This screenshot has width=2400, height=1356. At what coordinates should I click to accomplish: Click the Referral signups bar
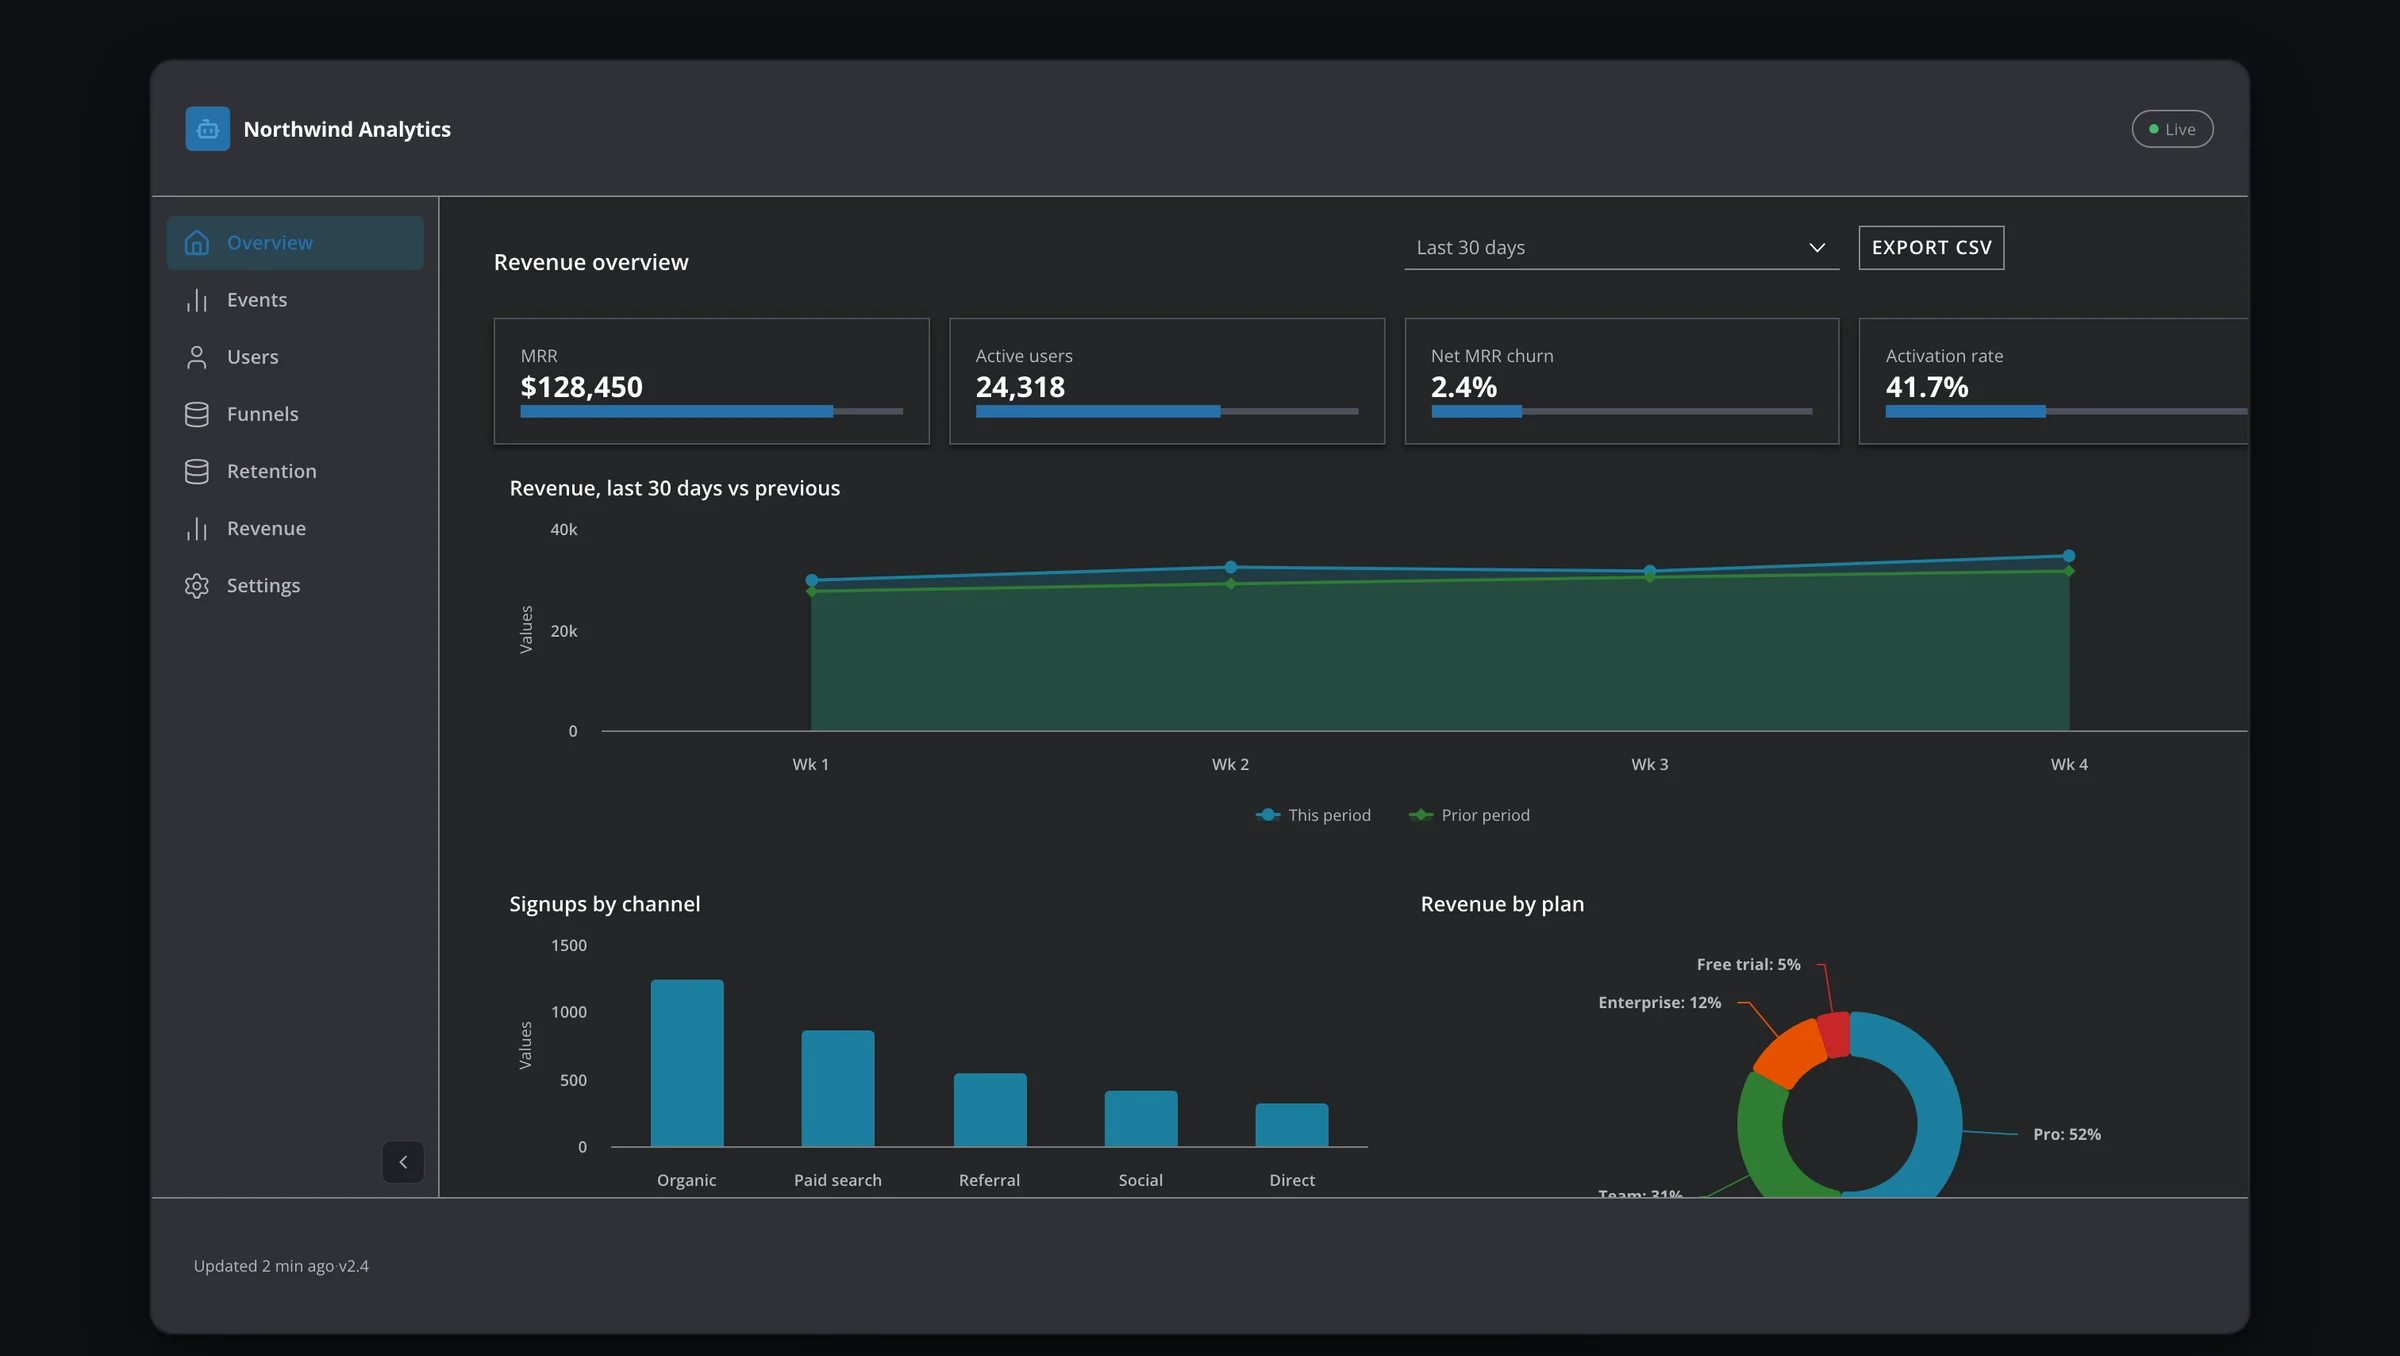coord(990,1110)
